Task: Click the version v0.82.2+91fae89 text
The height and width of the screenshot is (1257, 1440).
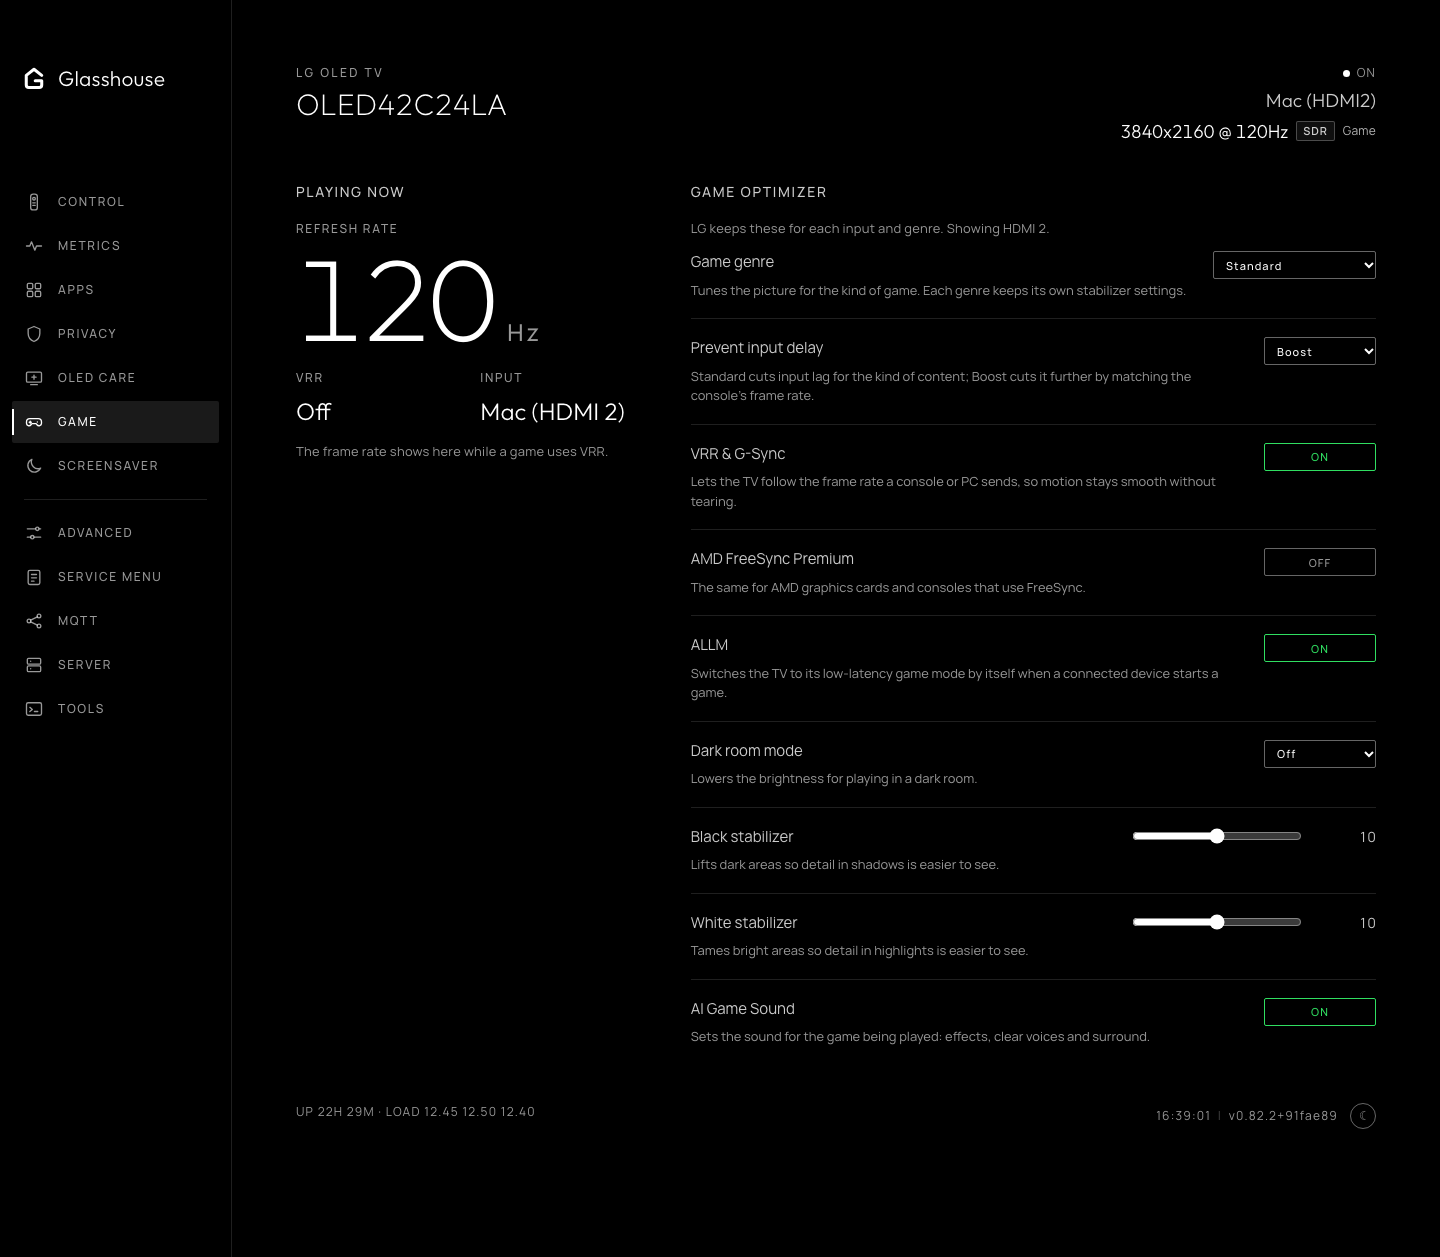Action: tap(1282, 1116)
